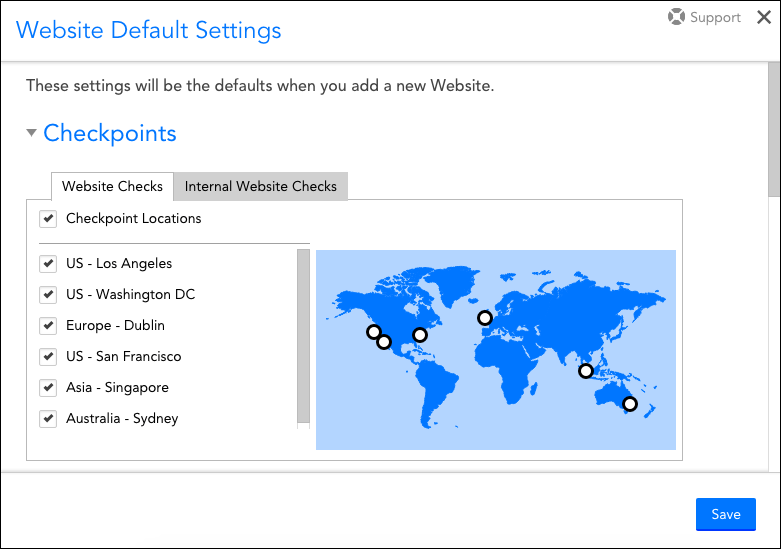Select the Website Checks tab
The width and height of the screenshot is (781, 549).
click(112, 186)
